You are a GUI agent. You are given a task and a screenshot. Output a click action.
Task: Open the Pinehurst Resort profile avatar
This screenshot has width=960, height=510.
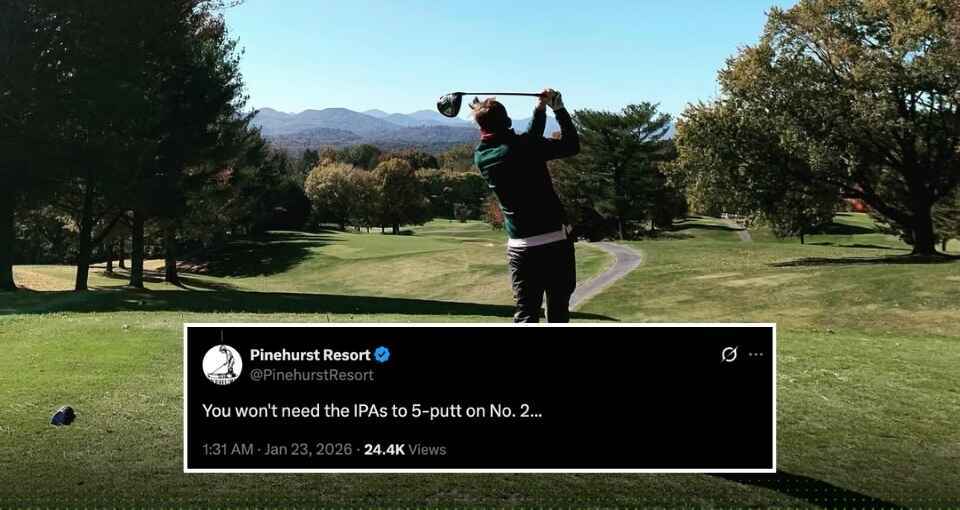[222, 364]
